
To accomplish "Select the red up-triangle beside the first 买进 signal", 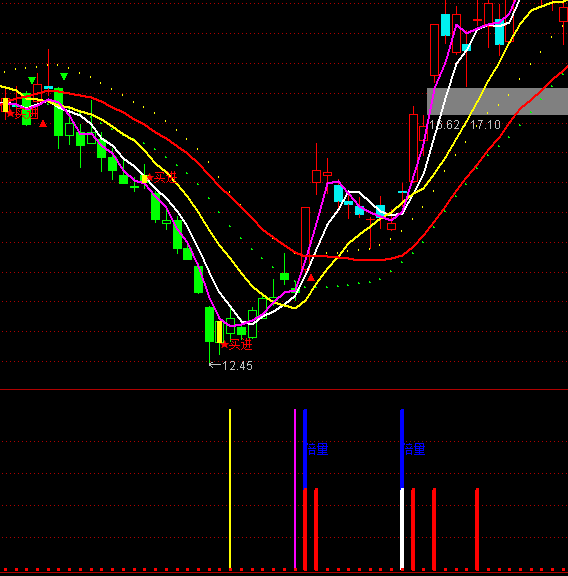I will tap(43, 124).
